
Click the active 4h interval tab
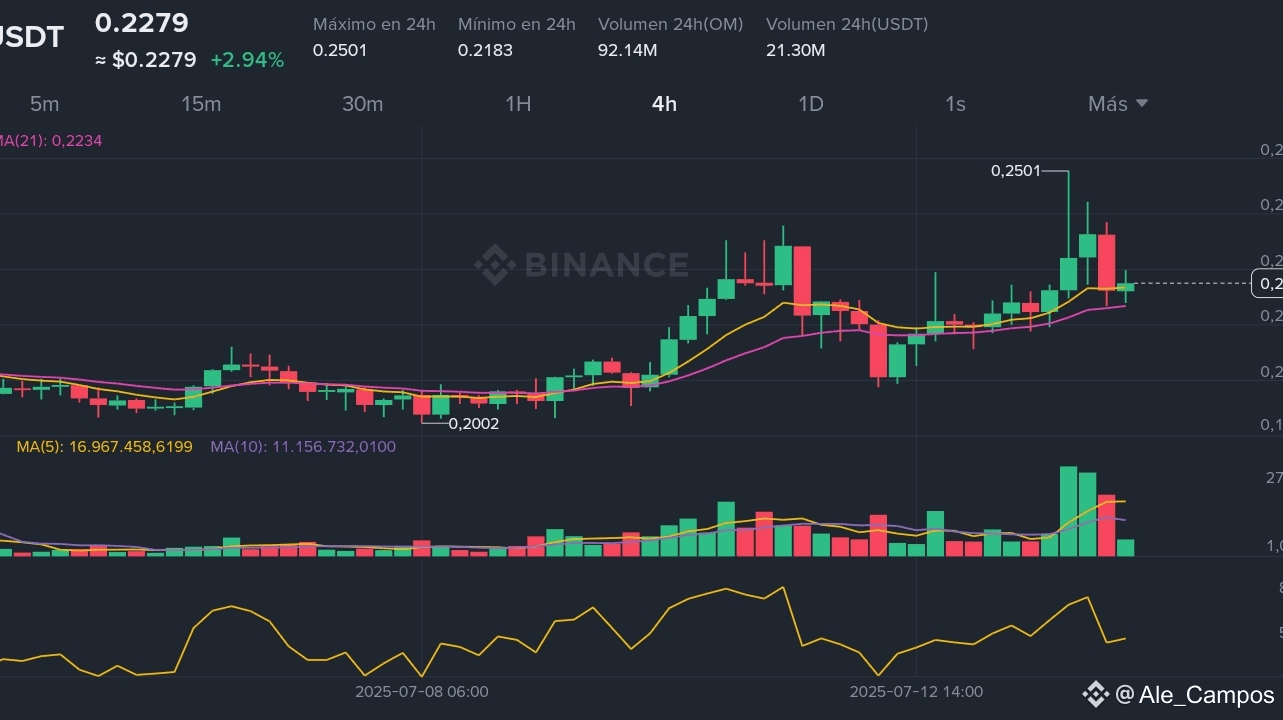coord(664,104)
